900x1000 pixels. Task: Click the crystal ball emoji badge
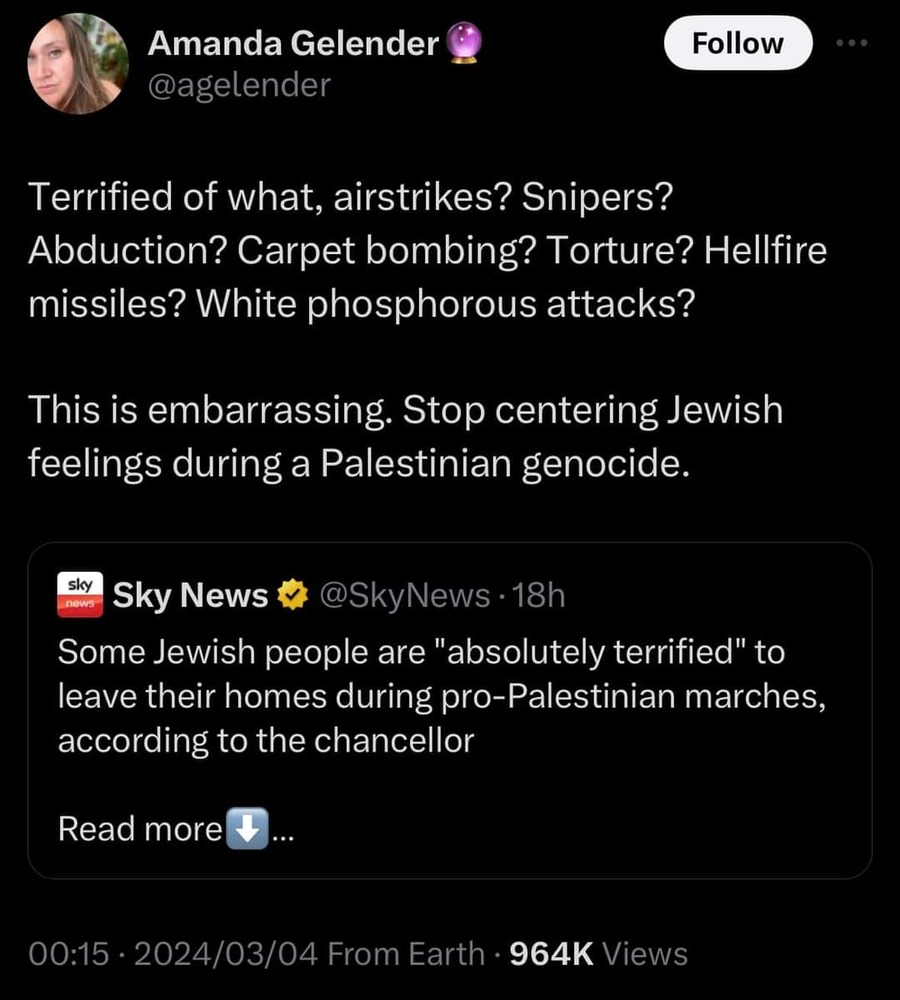coord(462,43)
